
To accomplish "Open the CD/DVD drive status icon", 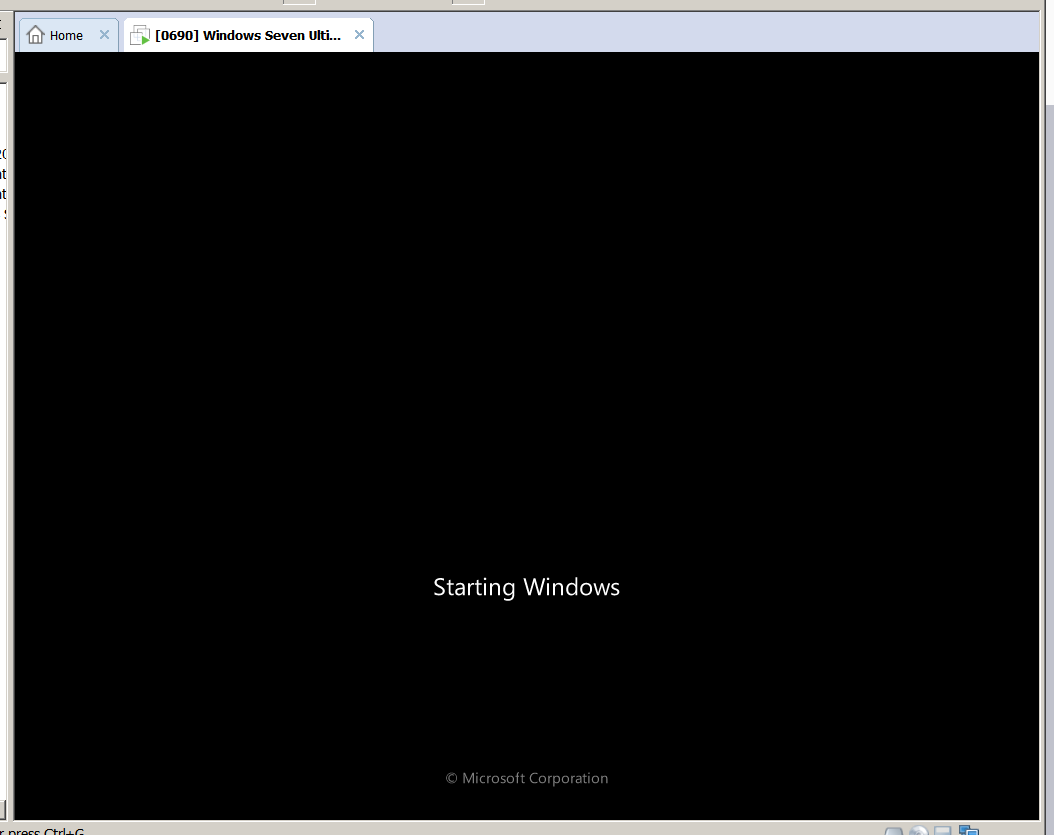I will pyautogui.click(x=918, y=831).
